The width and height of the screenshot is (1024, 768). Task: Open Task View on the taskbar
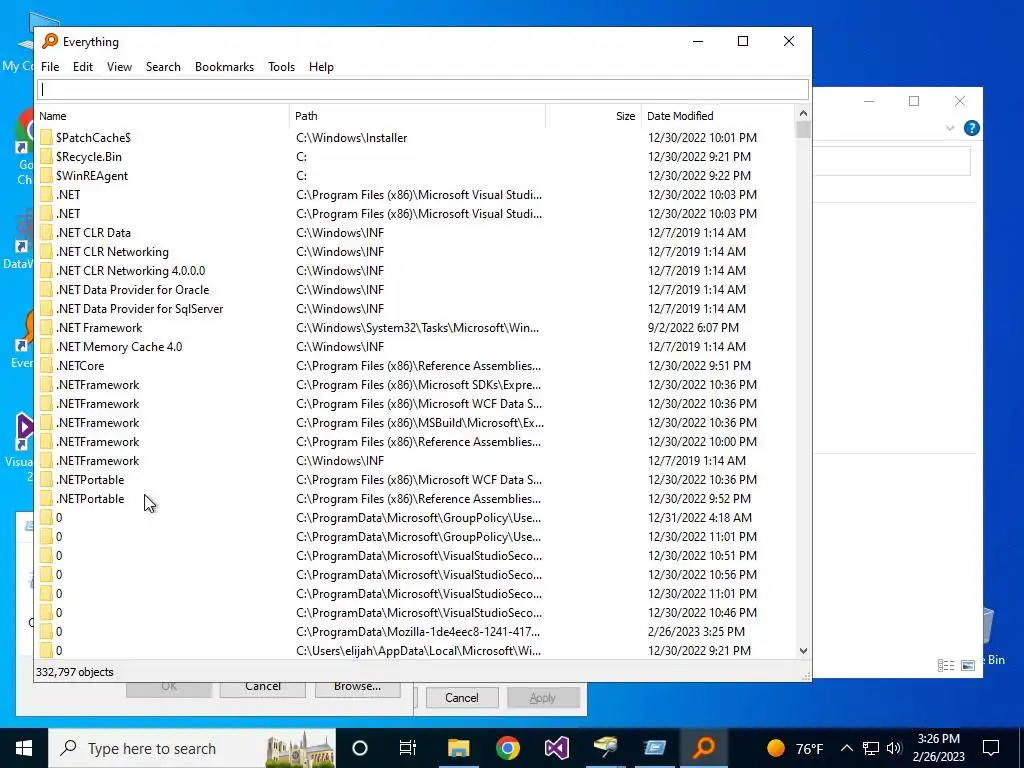click(x=408, y=748)
